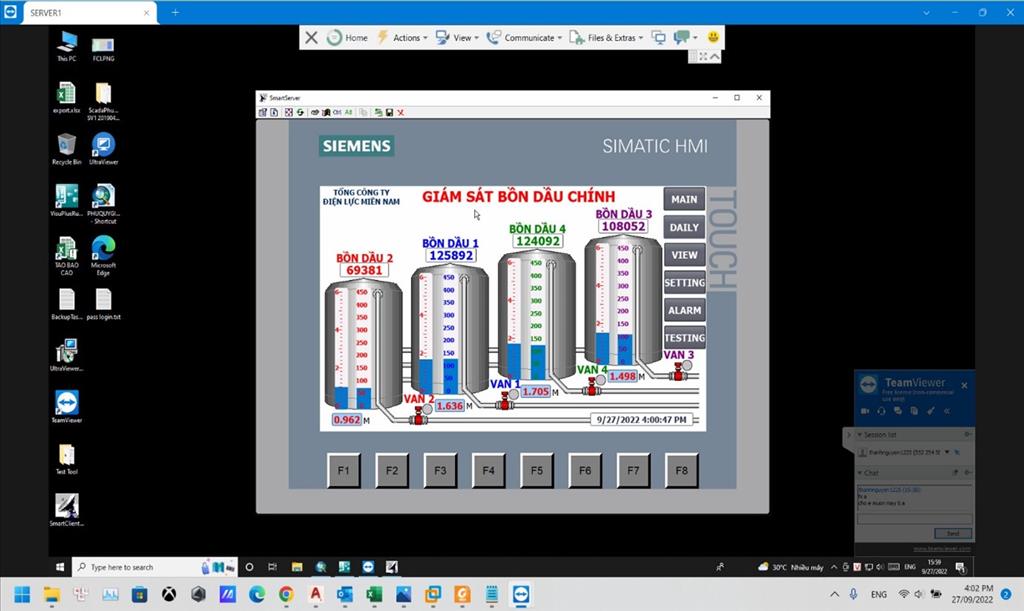Click the VAN 3 red valve symbol

tap(679, 371)
